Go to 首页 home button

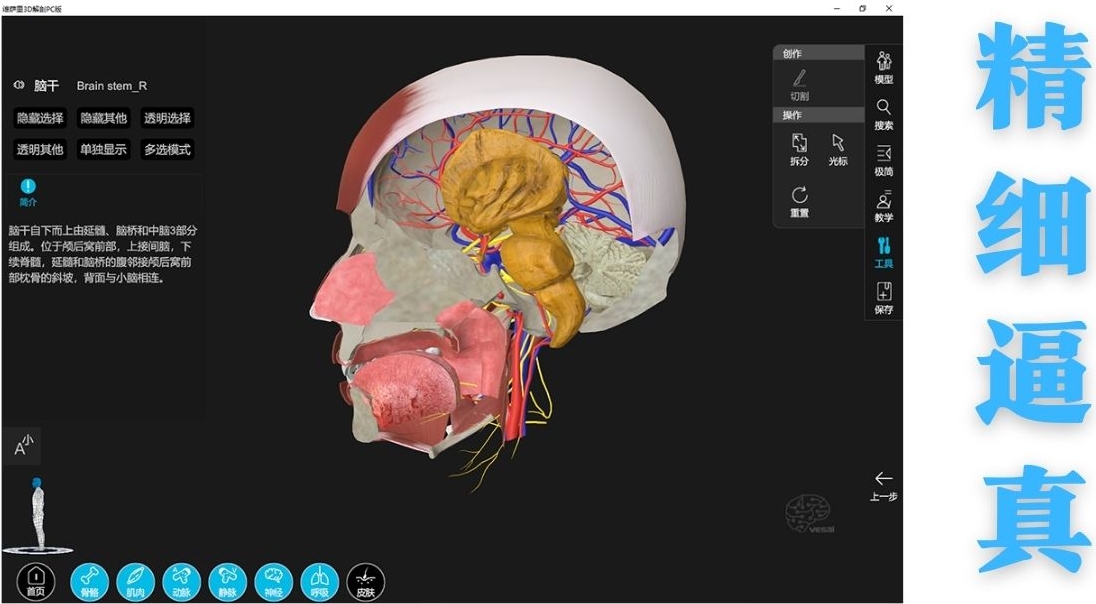pos(36,582)
